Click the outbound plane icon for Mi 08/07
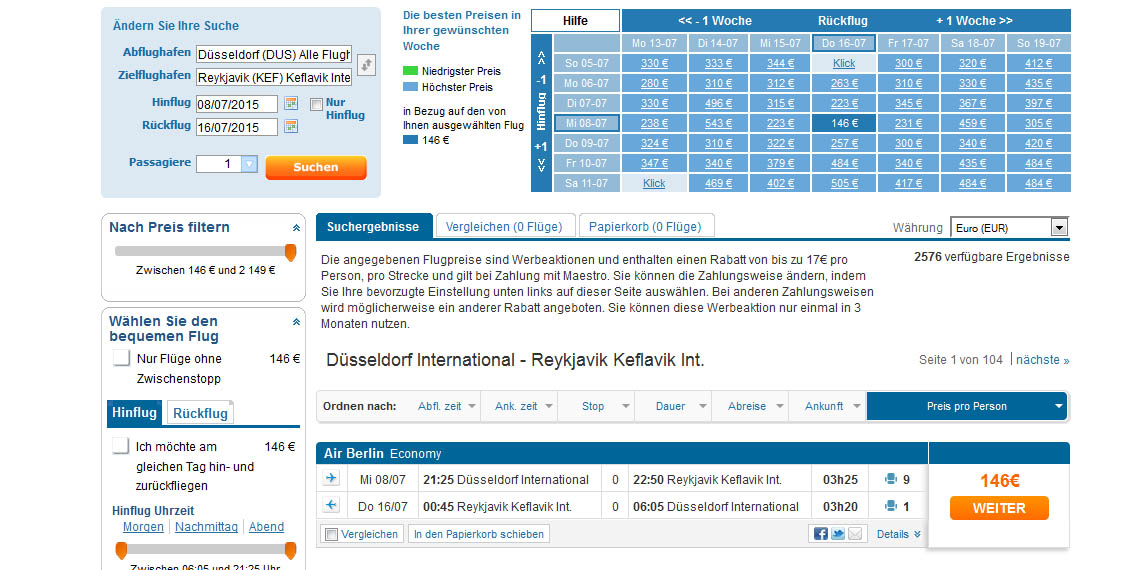1147x570 pixels. click(x=331, y=479)
